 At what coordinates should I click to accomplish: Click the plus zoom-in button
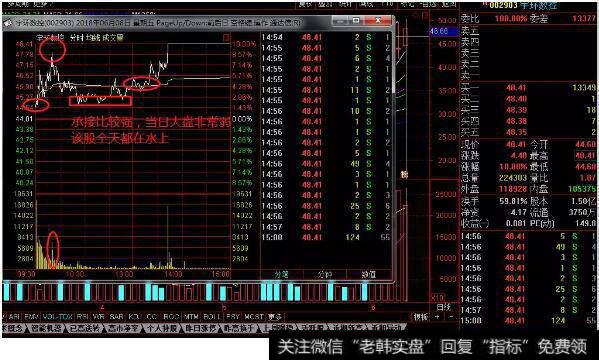437,317
